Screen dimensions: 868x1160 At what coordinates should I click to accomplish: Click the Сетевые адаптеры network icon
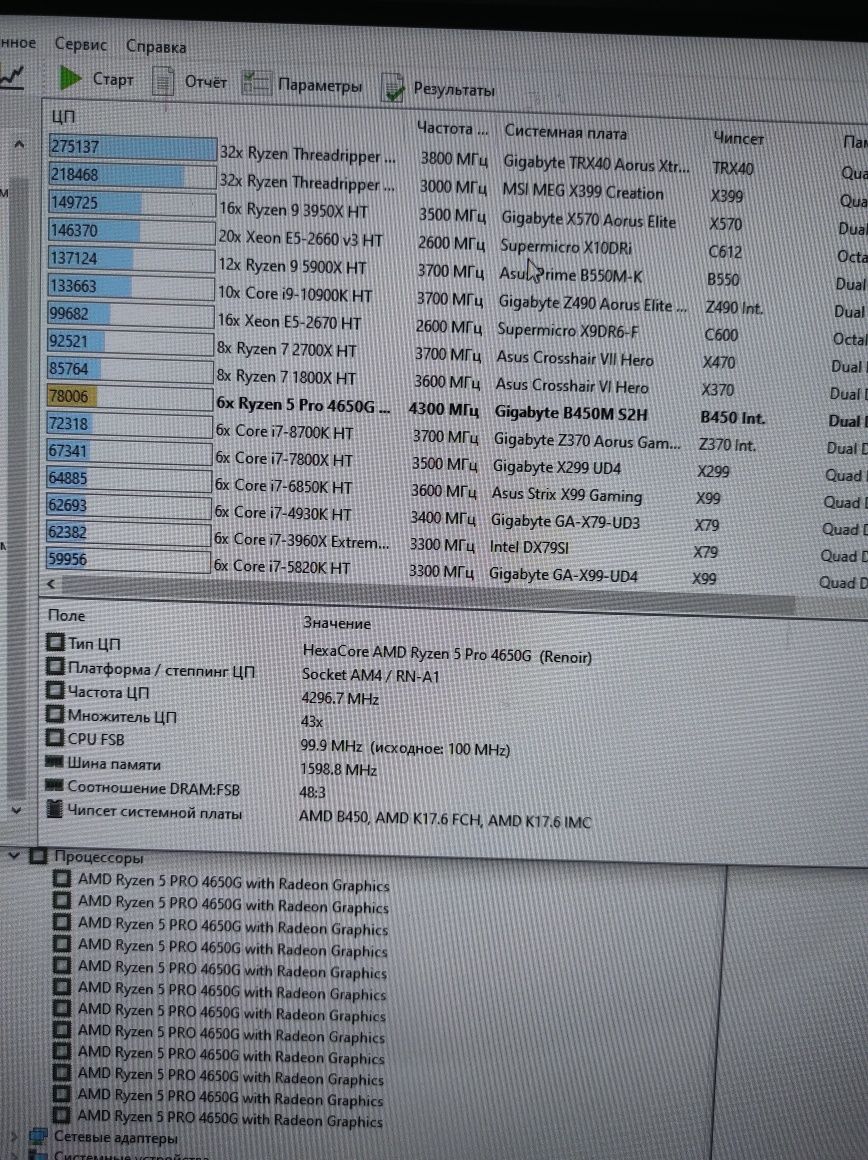pos(38,1136)
